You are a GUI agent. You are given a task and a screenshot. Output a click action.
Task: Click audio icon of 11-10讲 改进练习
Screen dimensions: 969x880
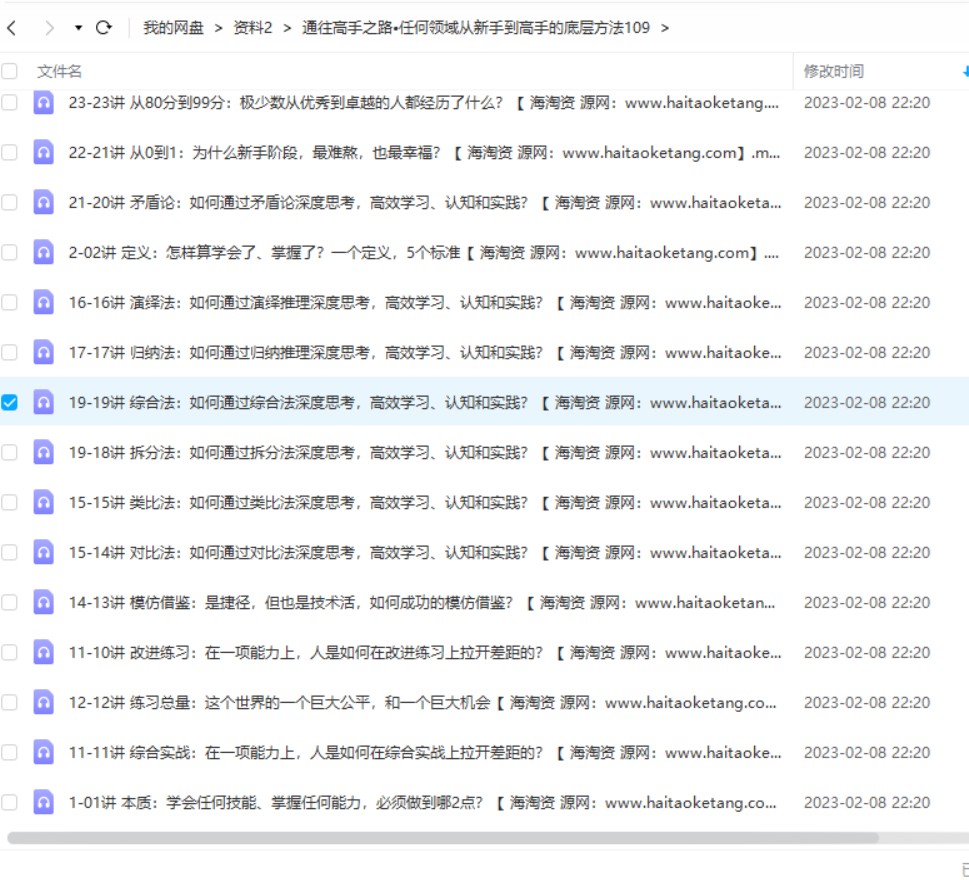click(x=43, y=653)
